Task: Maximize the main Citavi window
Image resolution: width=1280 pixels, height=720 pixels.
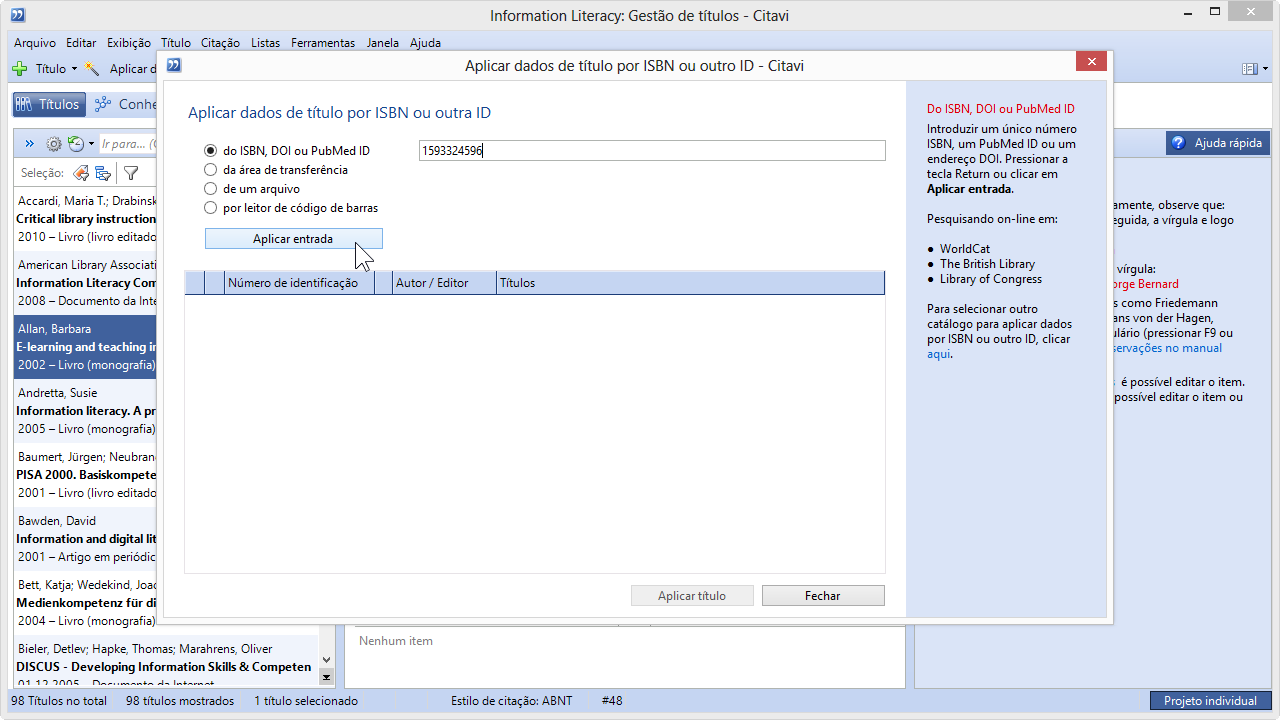Action: [1213, 12]
